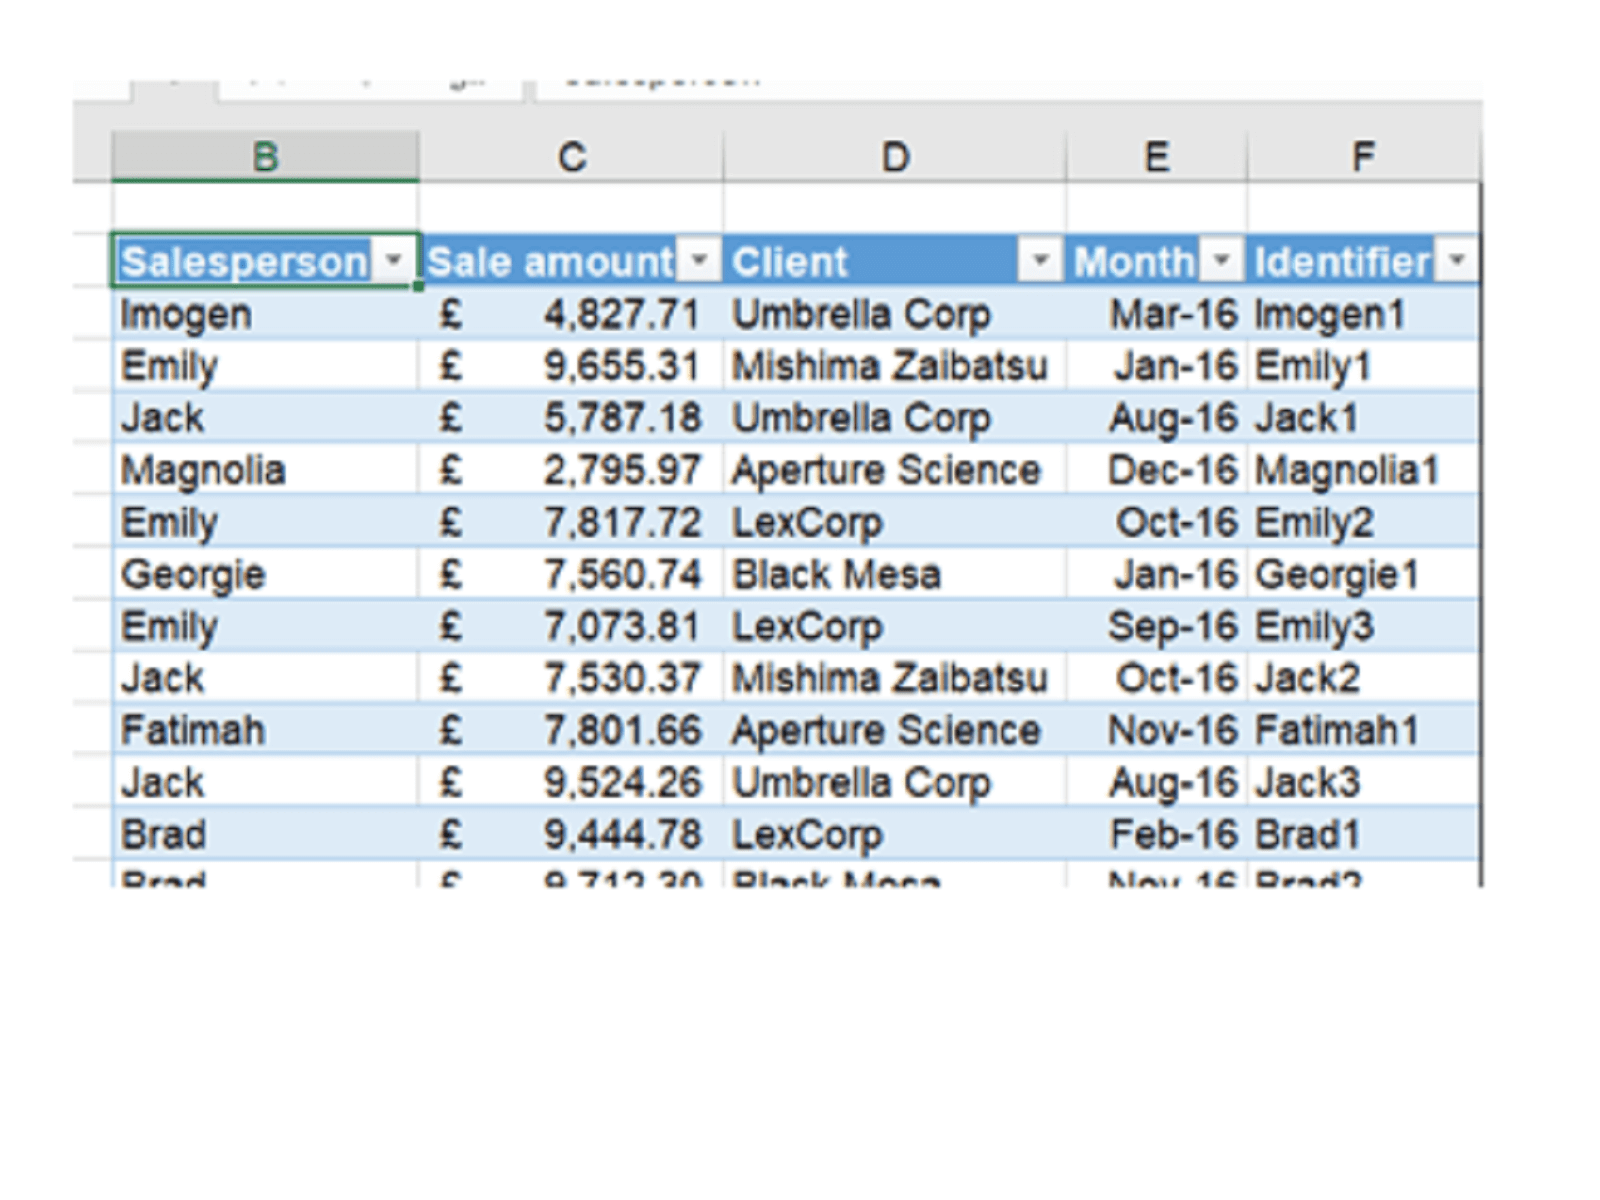Select column B header
The height and width of the screenshot is (1200, 1600).
pos(265,157)
